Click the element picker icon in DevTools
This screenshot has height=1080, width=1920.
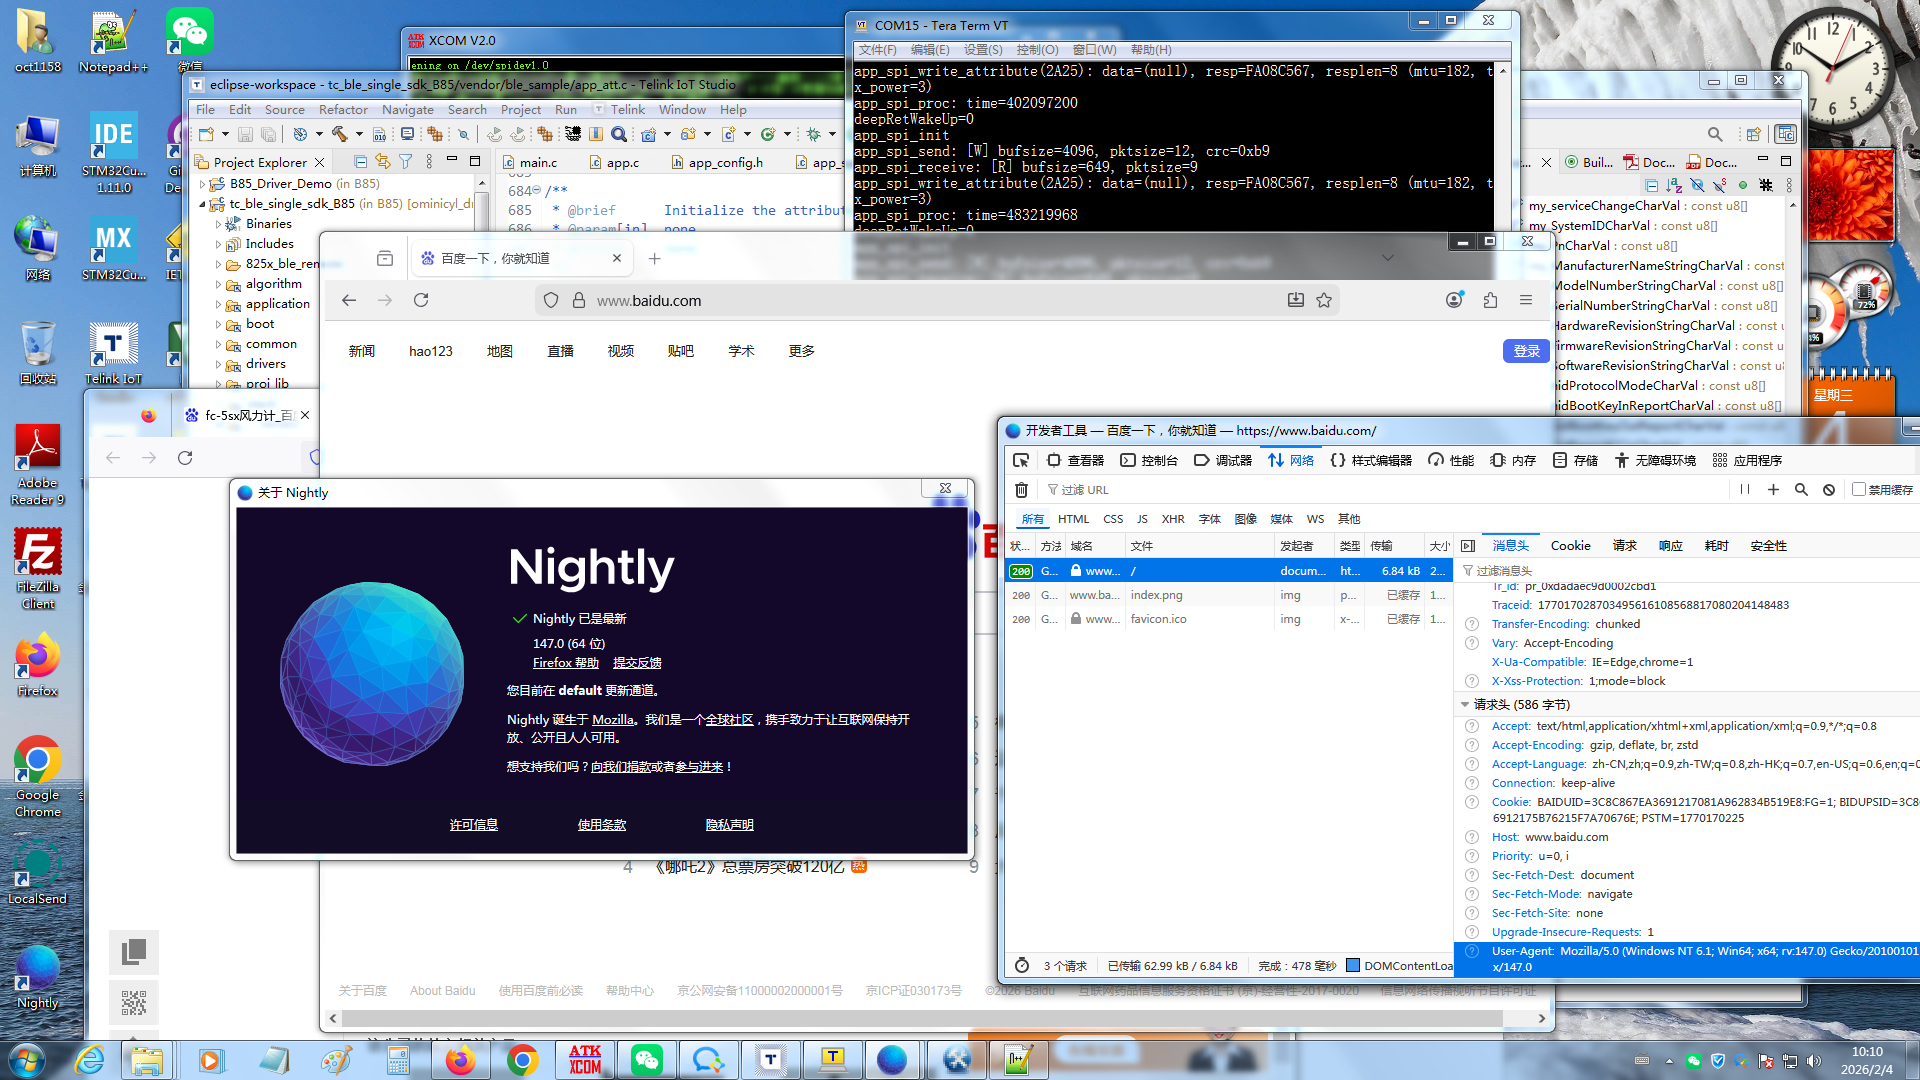[1020, 460]
